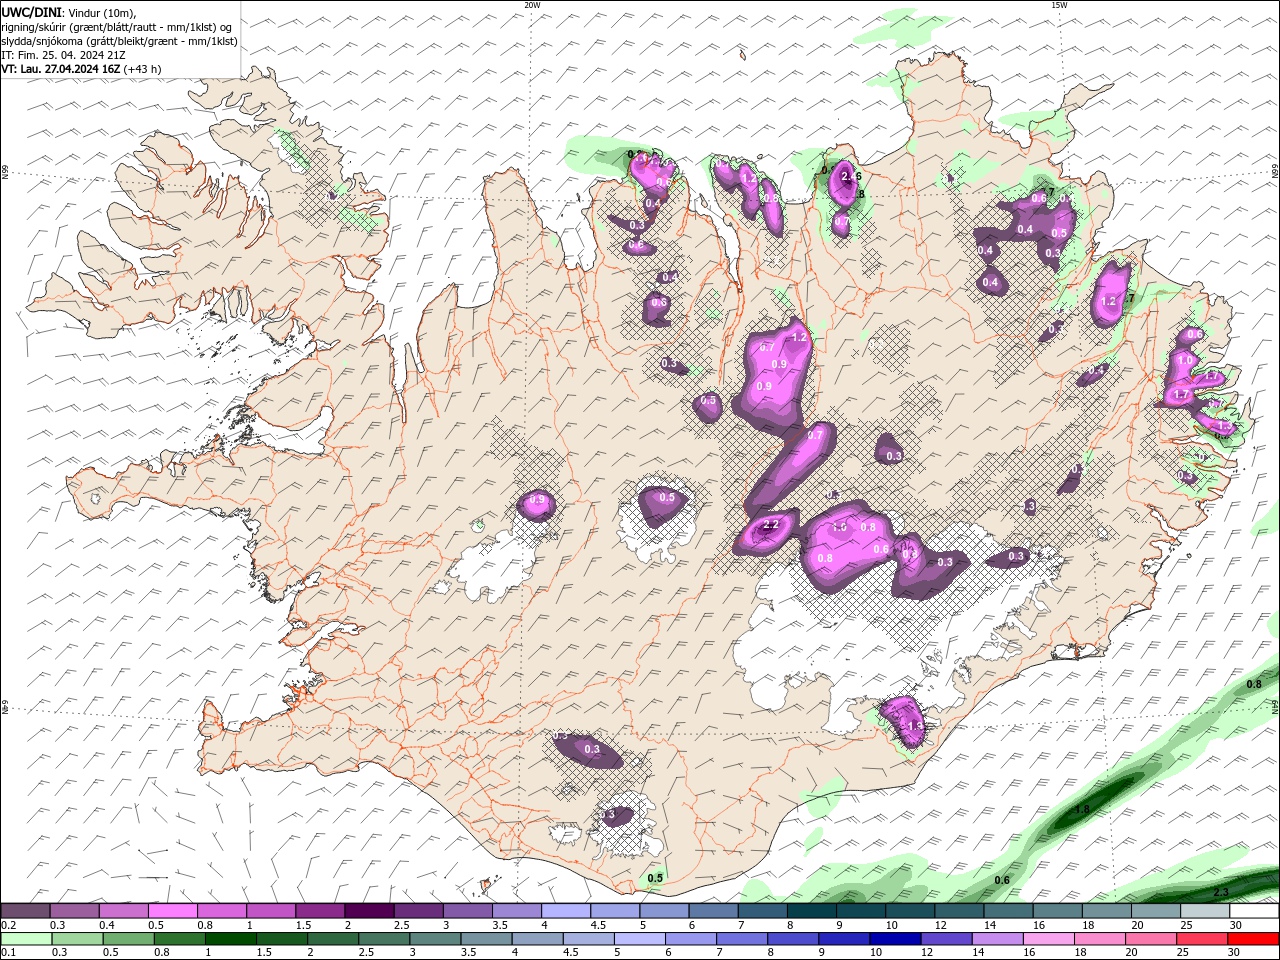
Task: Pick the darkest green rain swatch labeled 1
Action: (230, 939)
